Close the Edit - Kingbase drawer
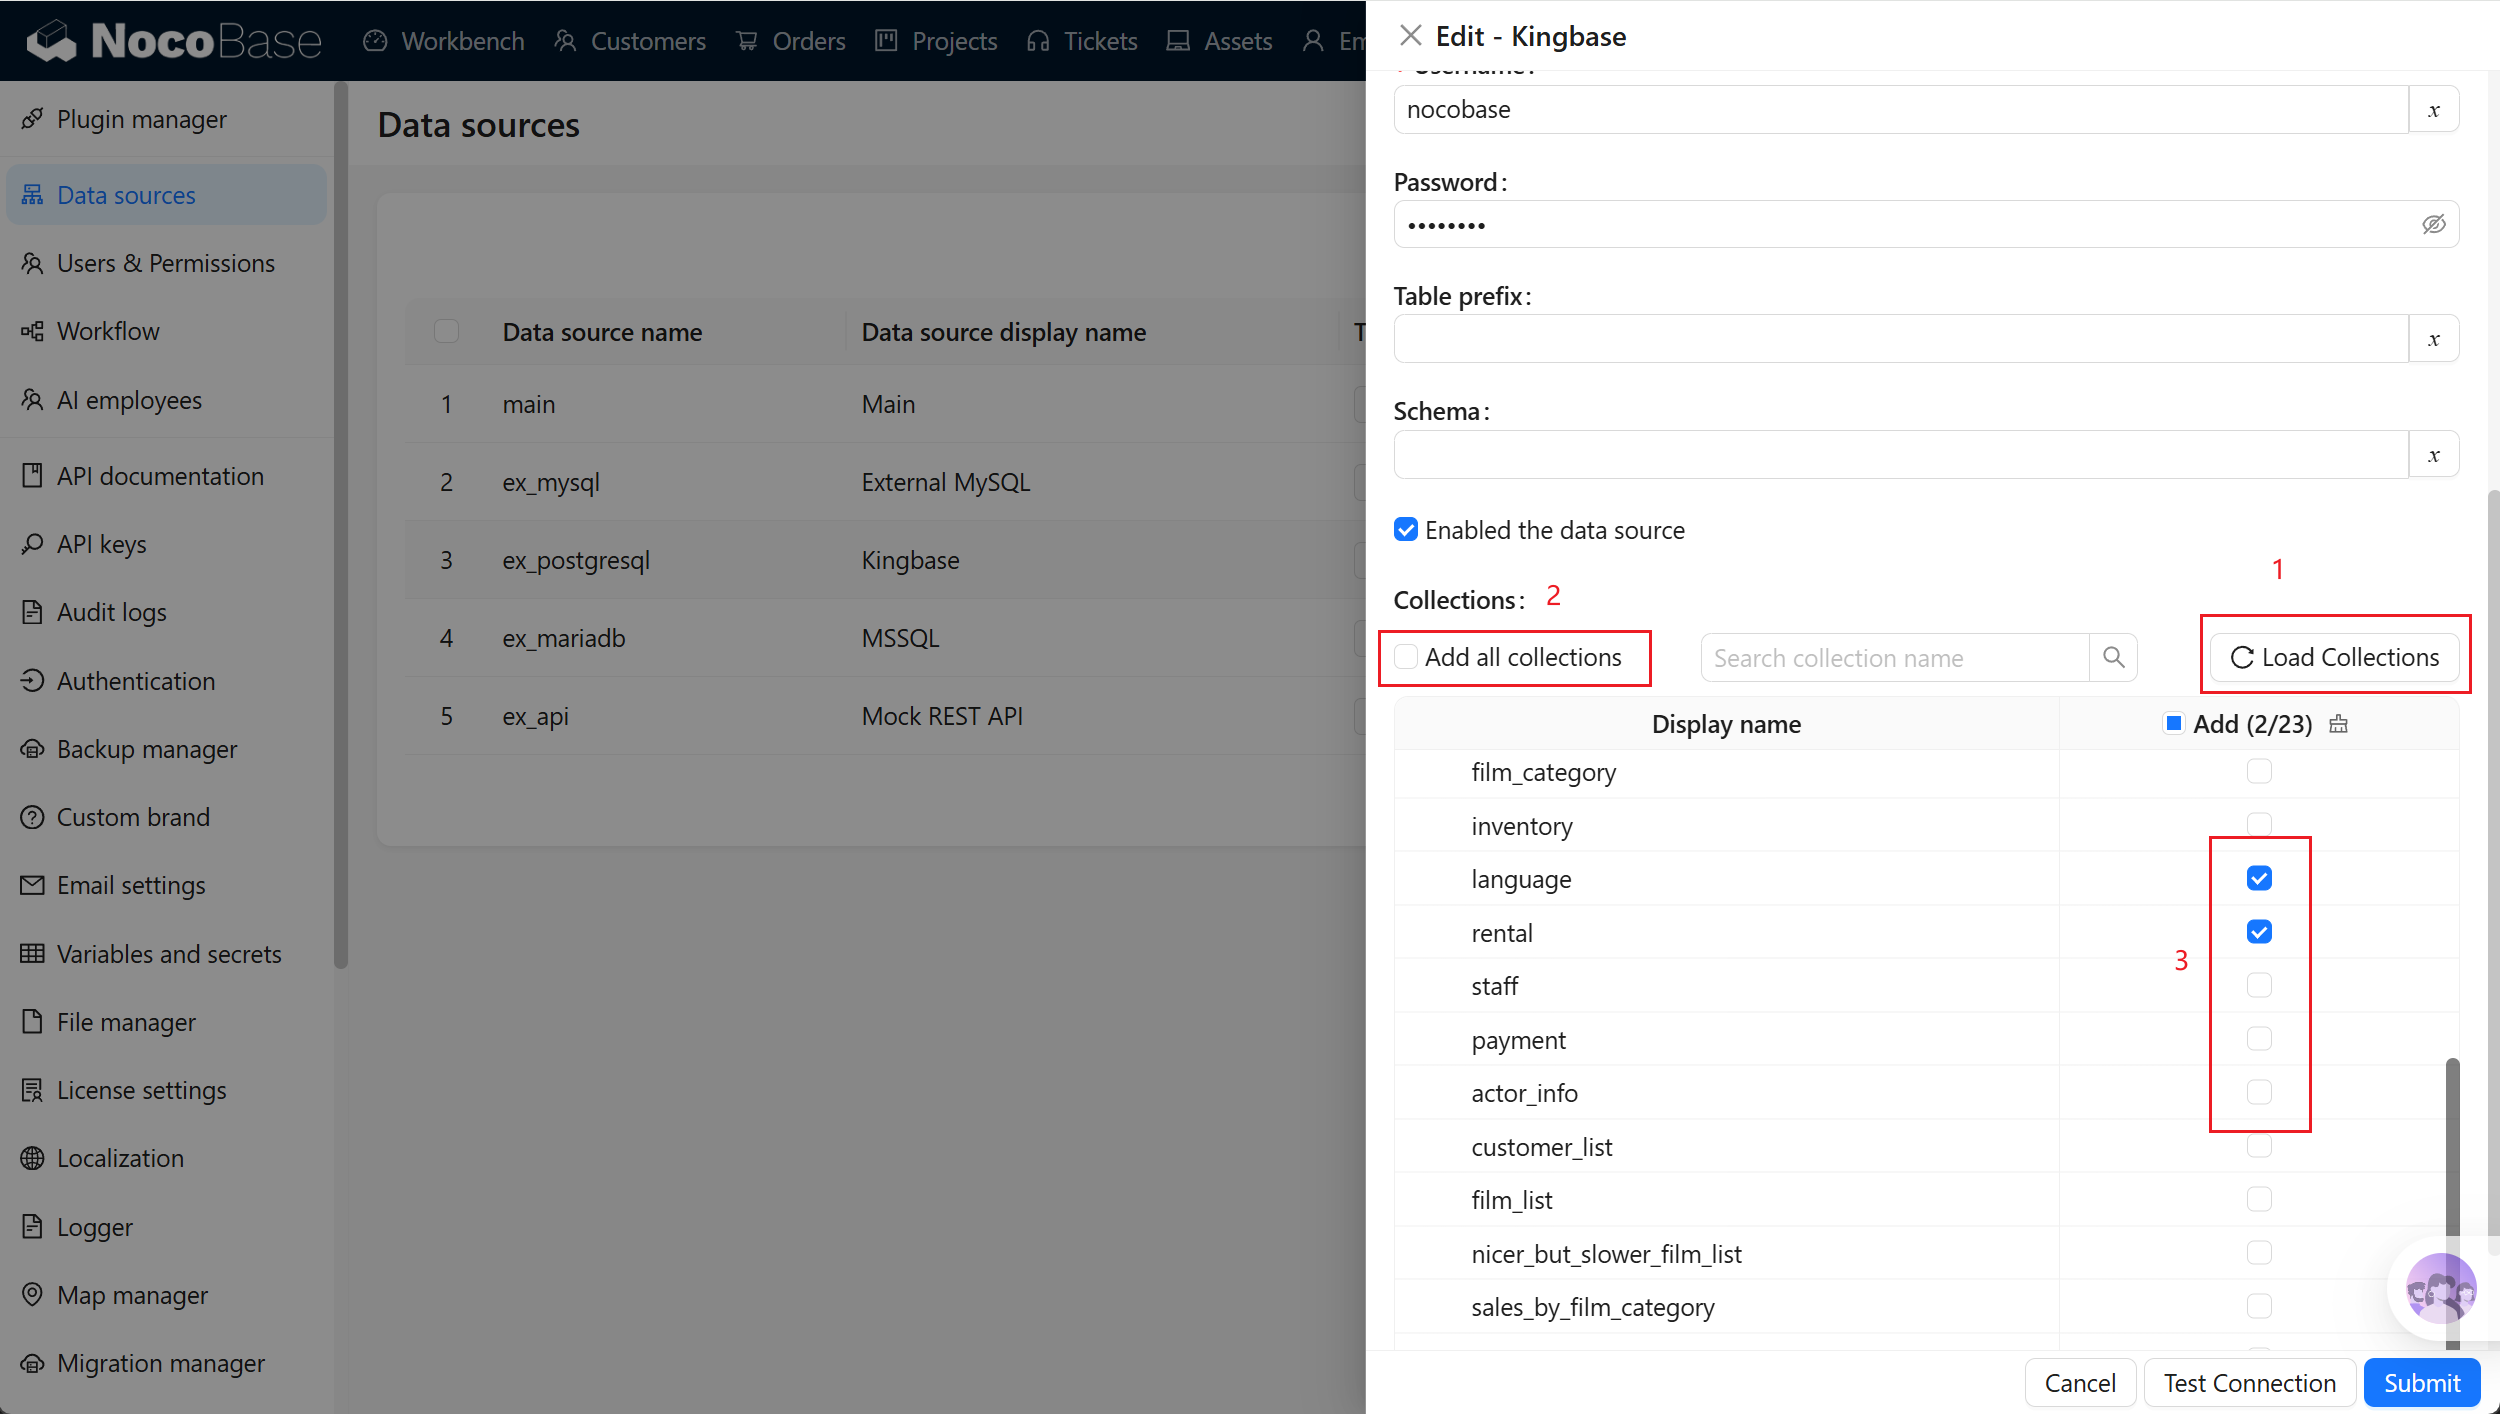Image resolution: width=2500 pixels, height=1414 pixels. pyautogui.click(x=1410, y=36)
